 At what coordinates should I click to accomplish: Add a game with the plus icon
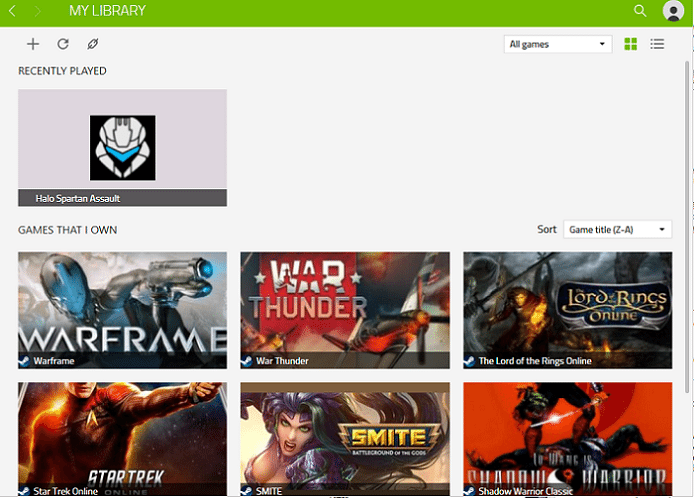point(33,44)
